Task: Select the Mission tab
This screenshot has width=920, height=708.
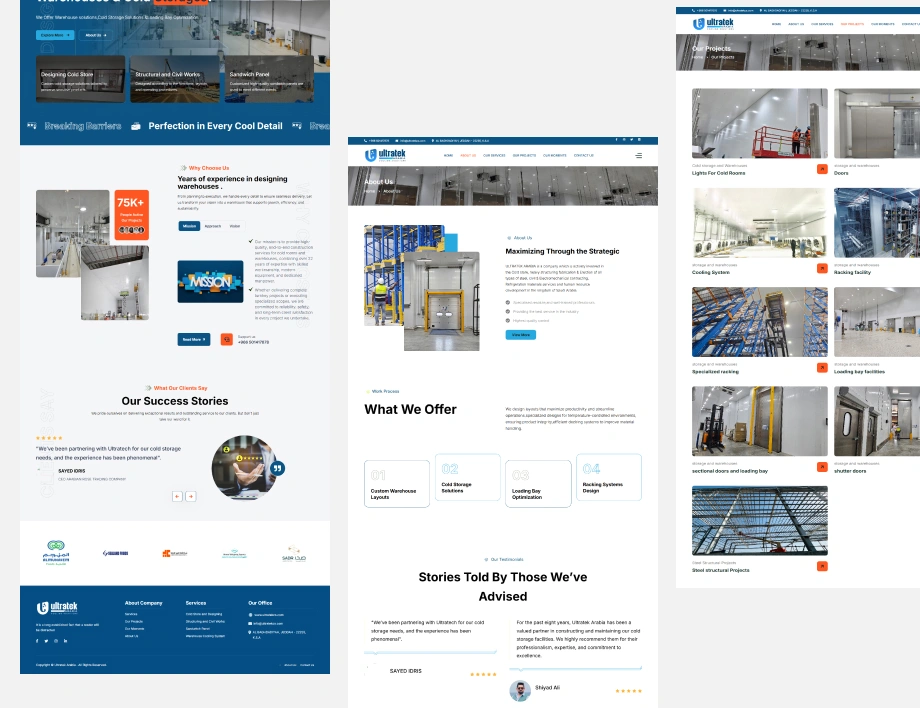Action: [189, 226]
